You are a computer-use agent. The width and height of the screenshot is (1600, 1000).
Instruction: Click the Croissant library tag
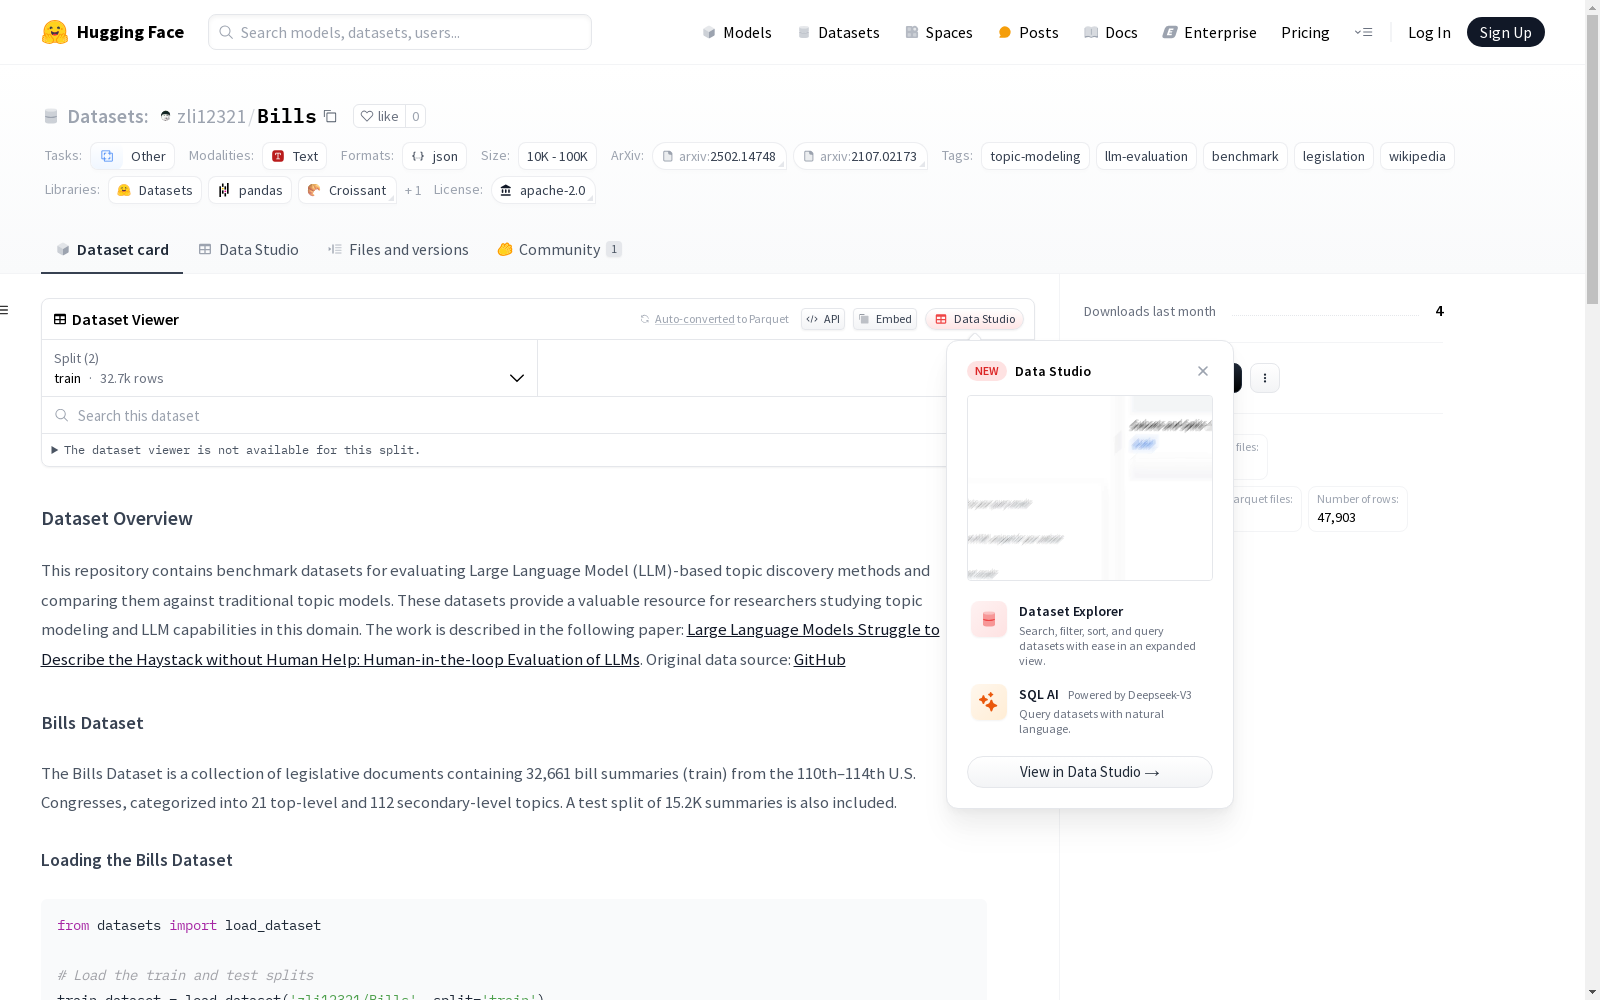click(347, 190)
